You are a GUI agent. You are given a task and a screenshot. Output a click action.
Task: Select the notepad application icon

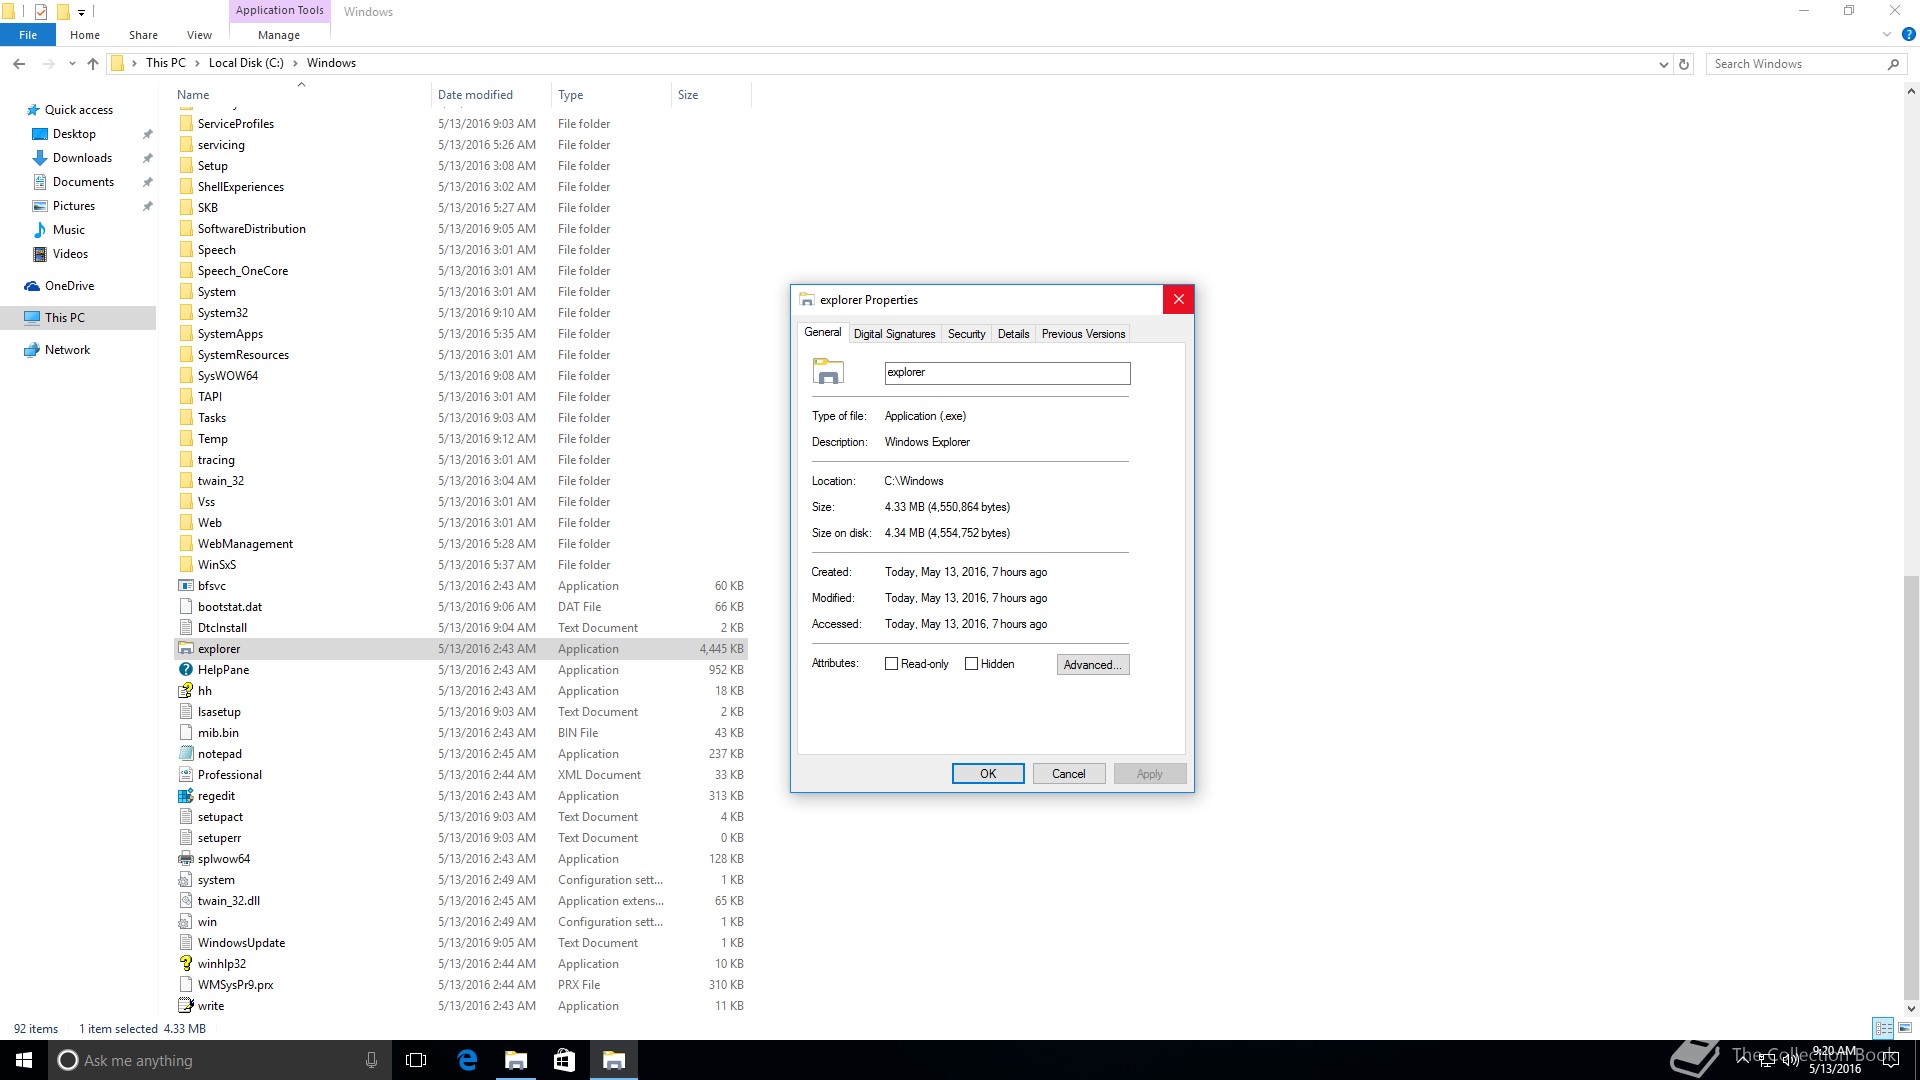tap(185, 754)
